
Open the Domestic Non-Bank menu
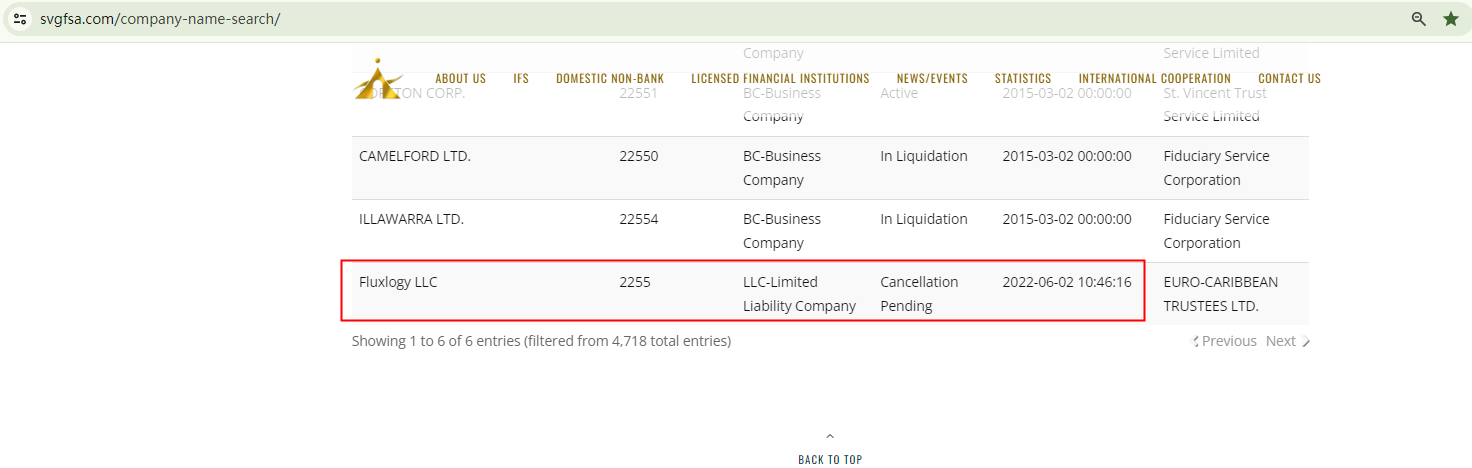(x=609, y=78)
